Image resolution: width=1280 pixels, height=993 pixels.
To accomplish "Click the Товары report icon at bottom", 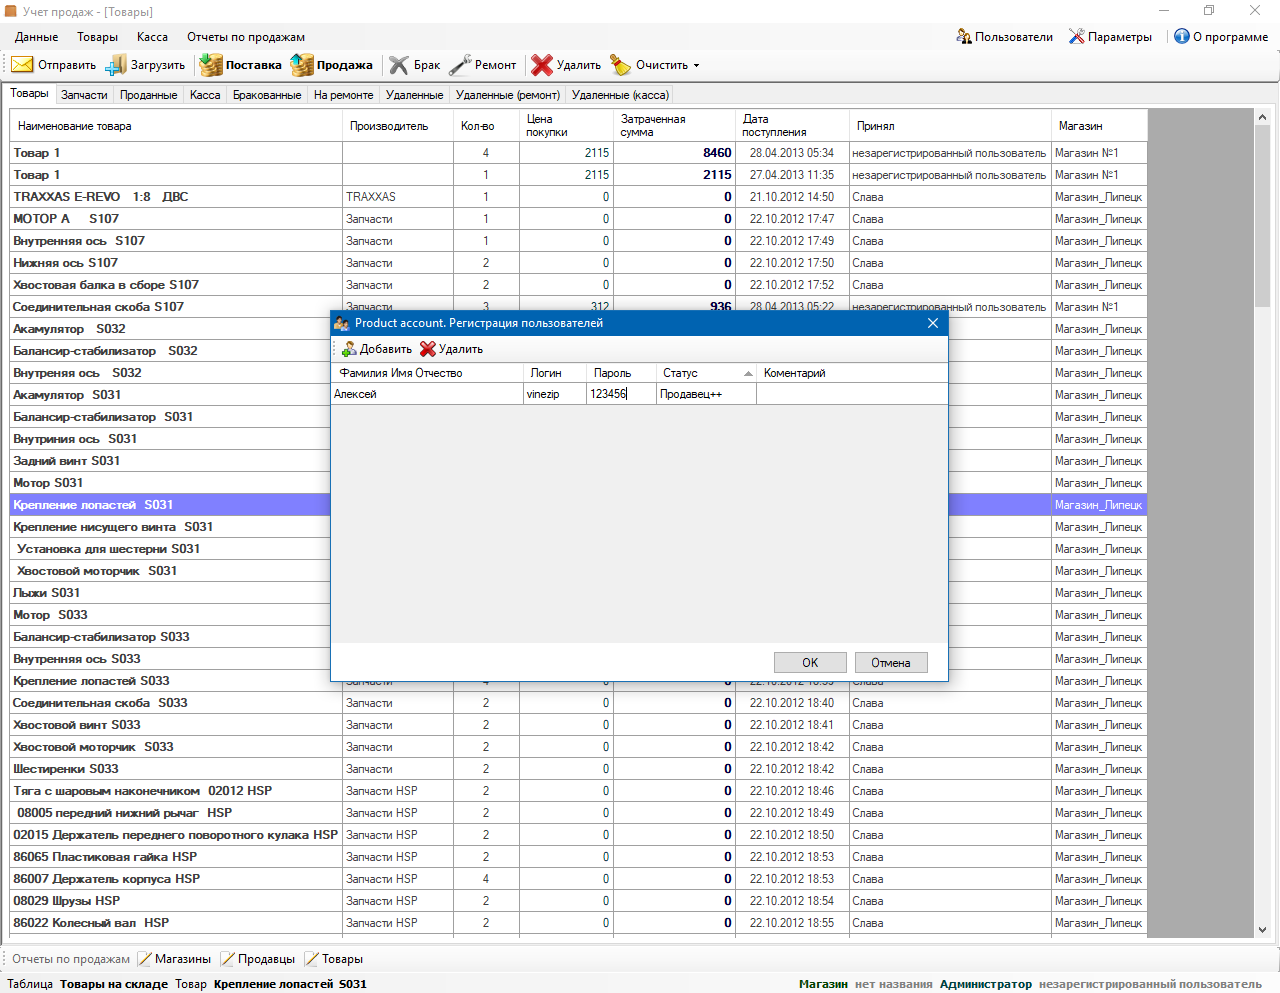I will tap(312, 959).
